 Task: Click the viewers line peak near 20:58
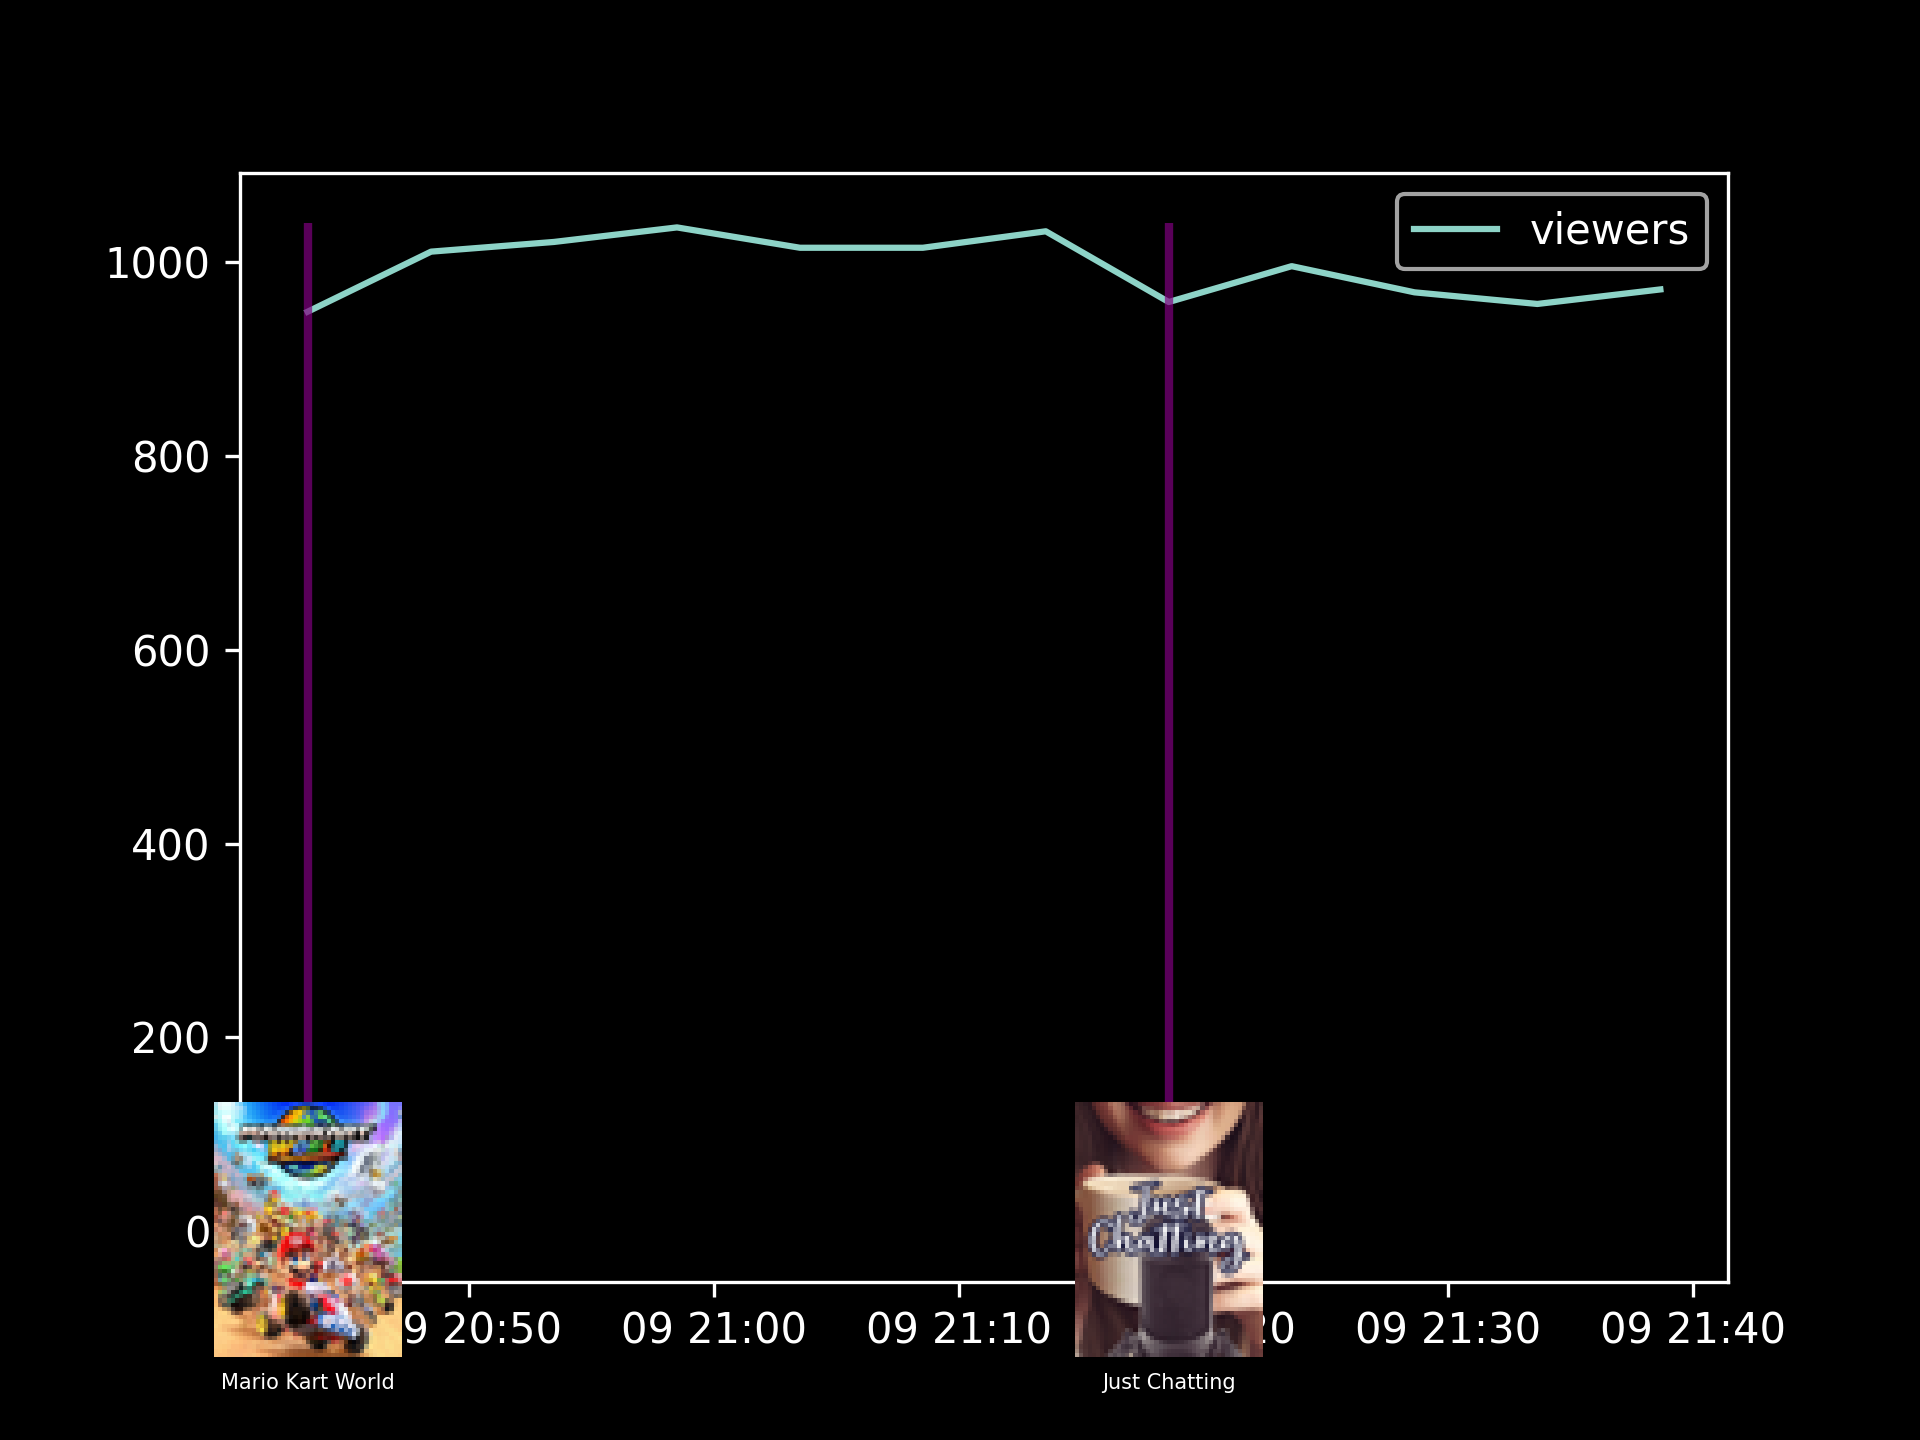(x=677, y=227)
